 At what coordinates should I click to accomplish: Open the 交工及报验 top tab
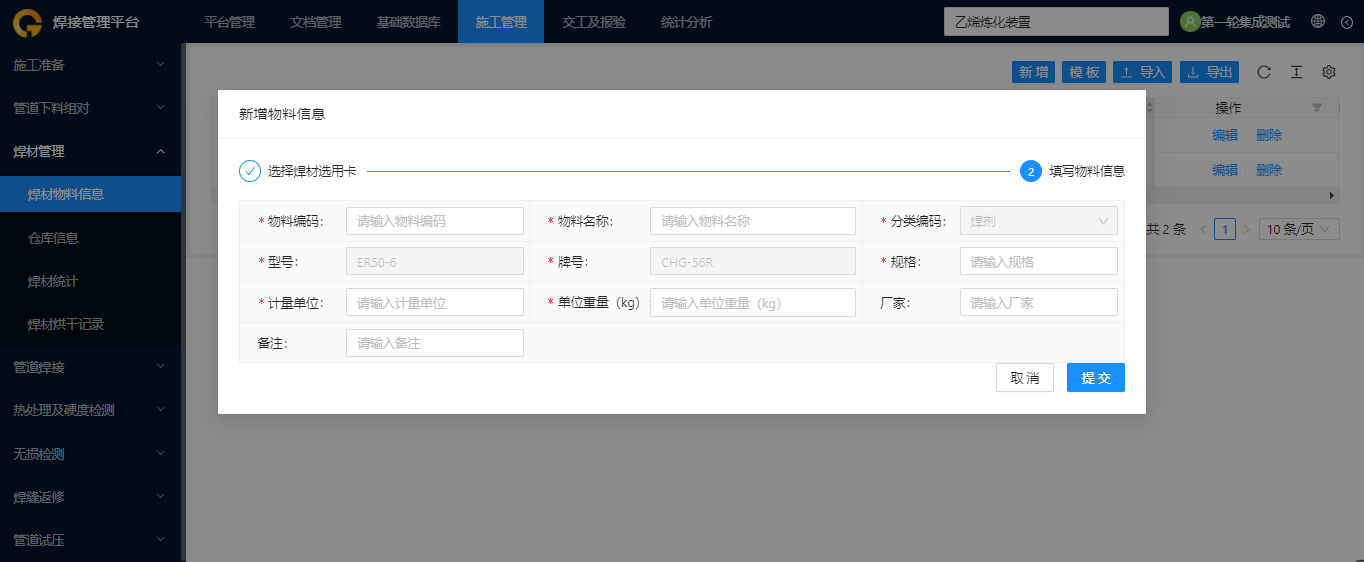tap(594, 22)
